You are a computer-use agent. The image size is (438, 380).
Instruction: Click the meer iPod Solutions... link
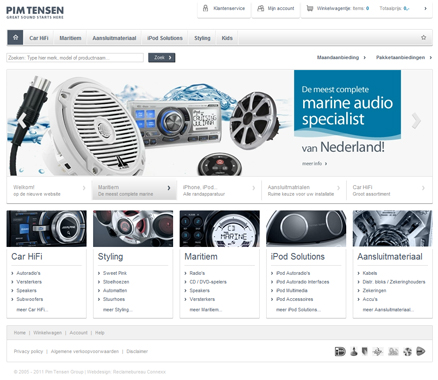coord(298,310)
